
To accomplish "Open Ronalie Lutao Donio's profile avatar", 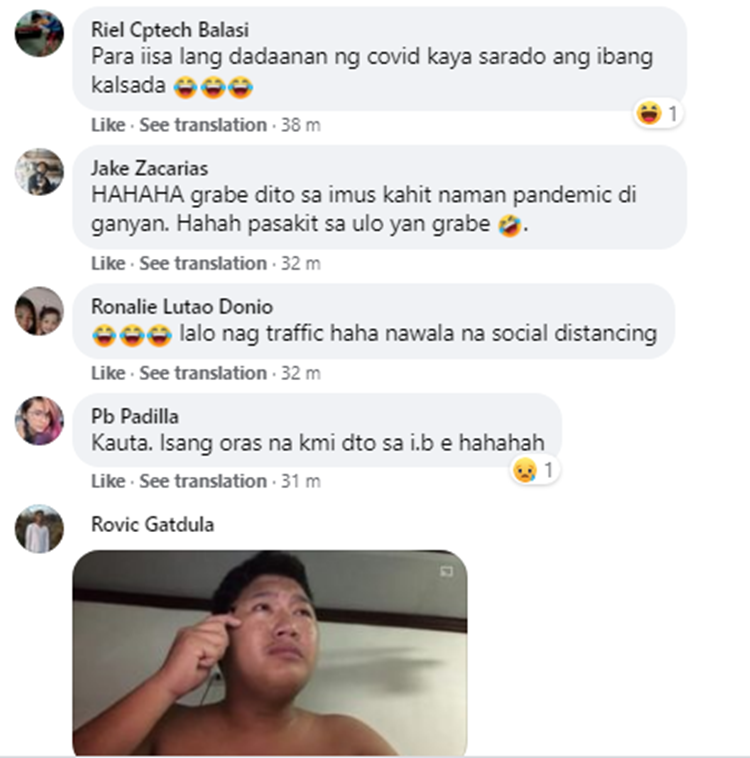I will point(39,310).
